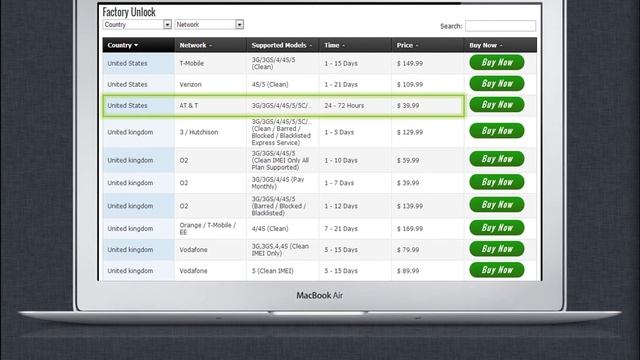640x360 pixels.
Task: Click the 1 - 5 Days time cell
Action: click(x=355, y=132)
